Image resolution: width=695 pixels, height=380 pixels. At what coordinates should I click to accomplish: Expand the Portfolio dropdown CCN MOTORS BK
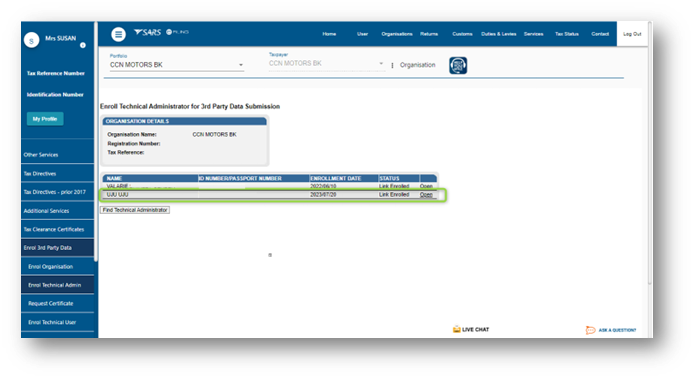click(176, 65)
